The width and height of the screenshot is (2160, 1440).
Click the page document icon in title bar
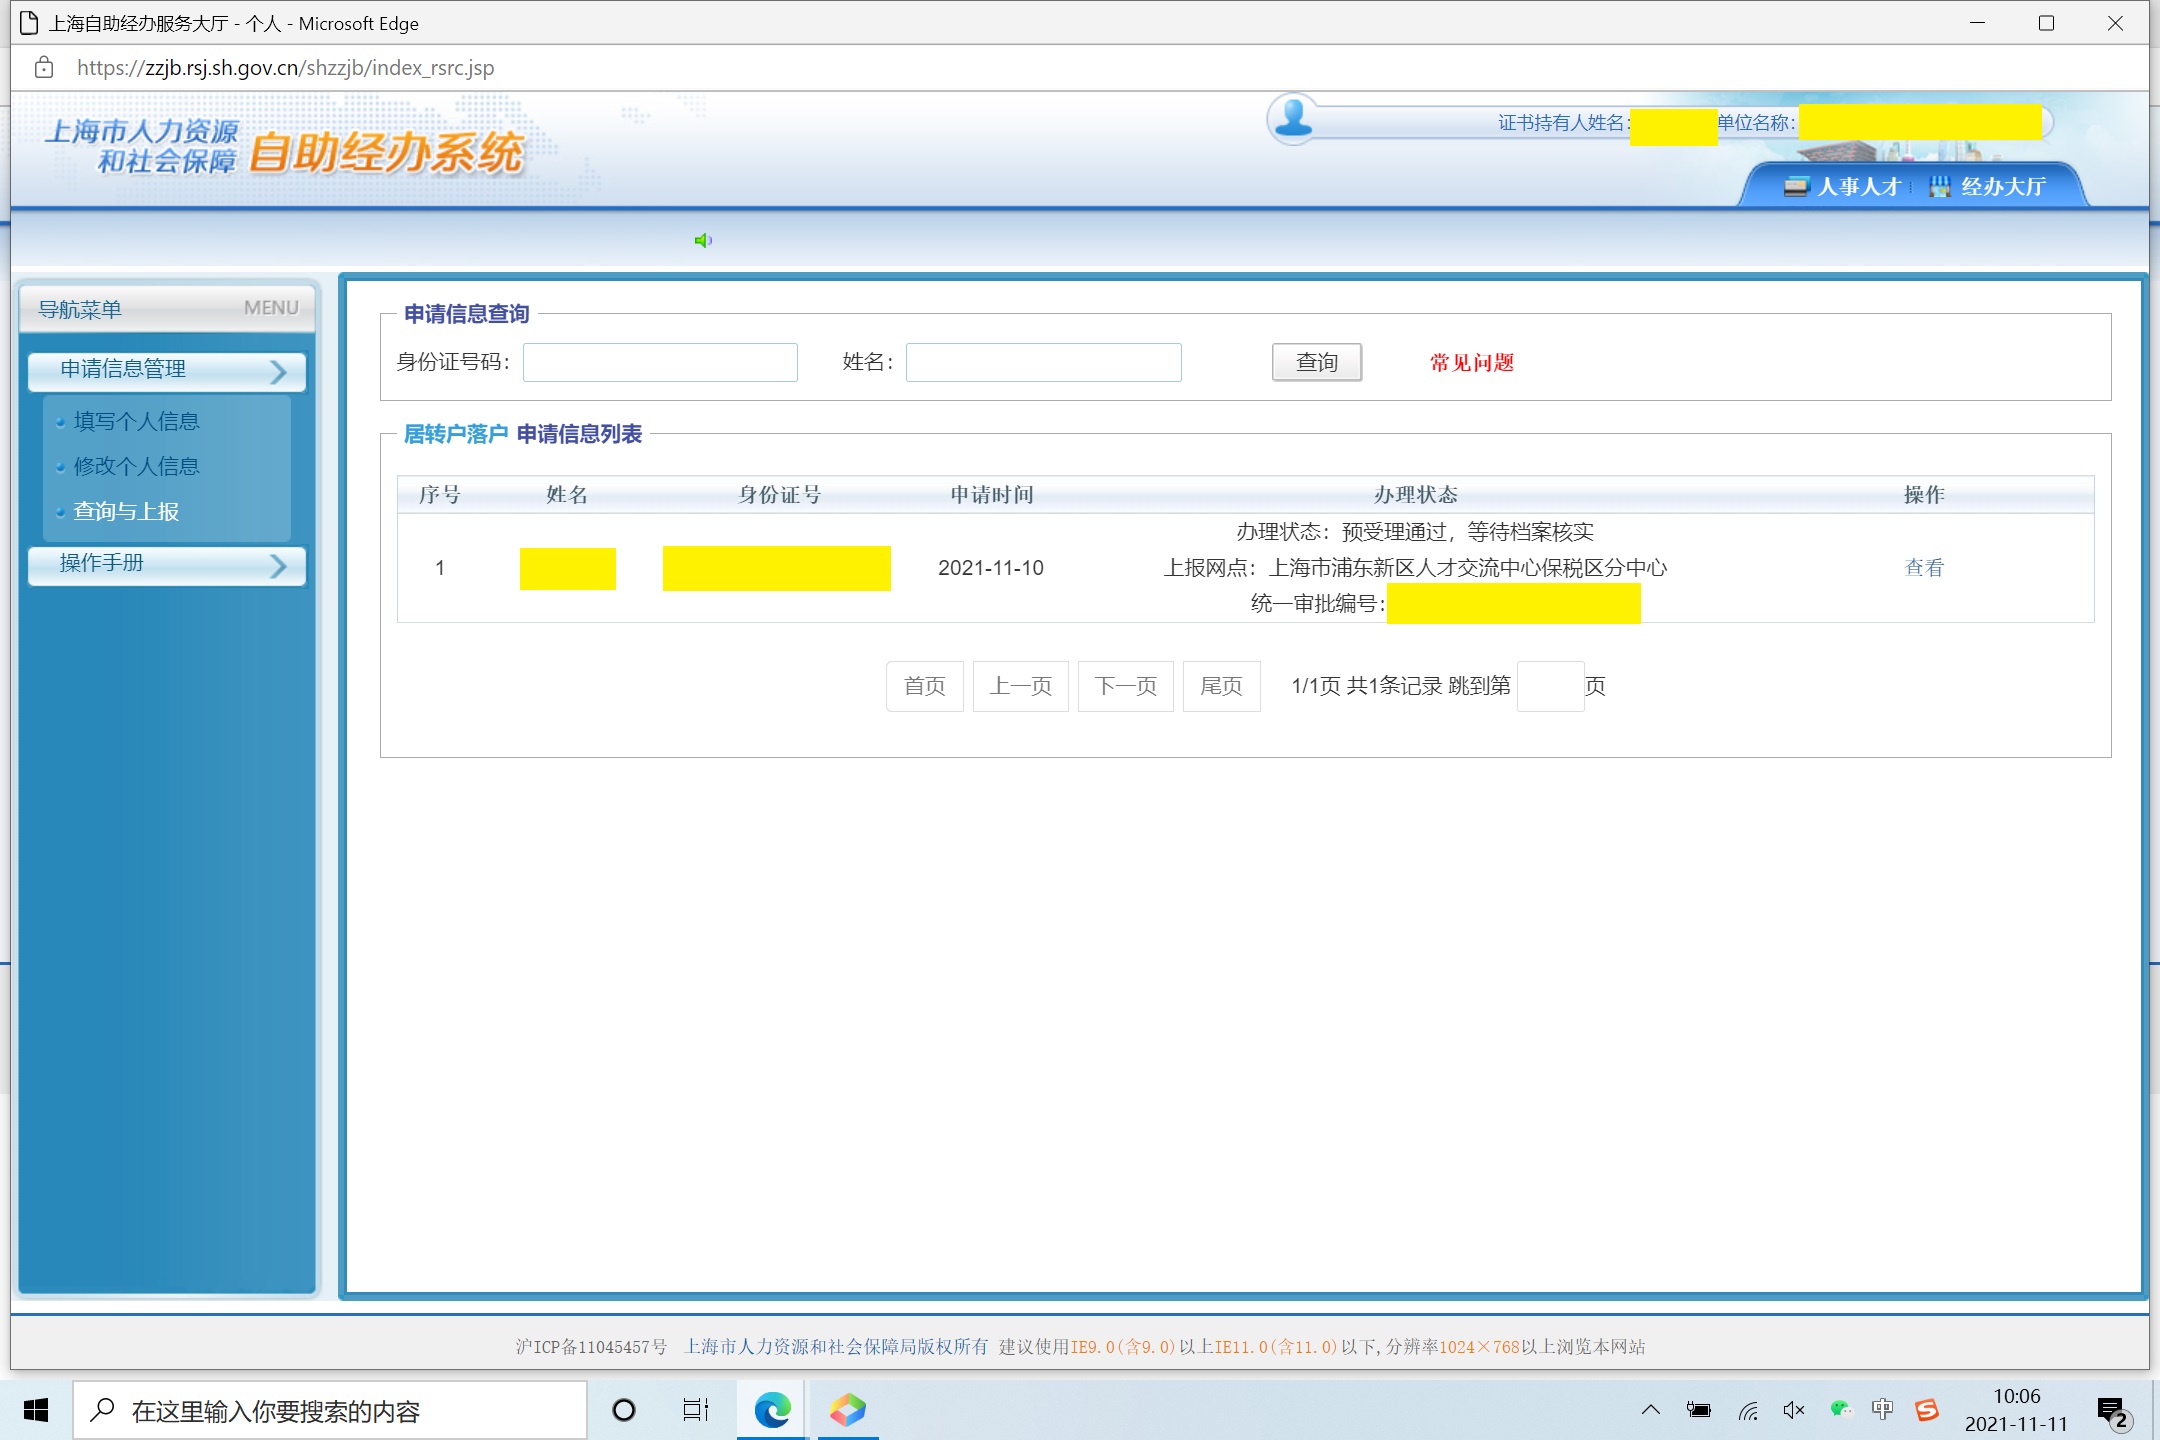29,23
